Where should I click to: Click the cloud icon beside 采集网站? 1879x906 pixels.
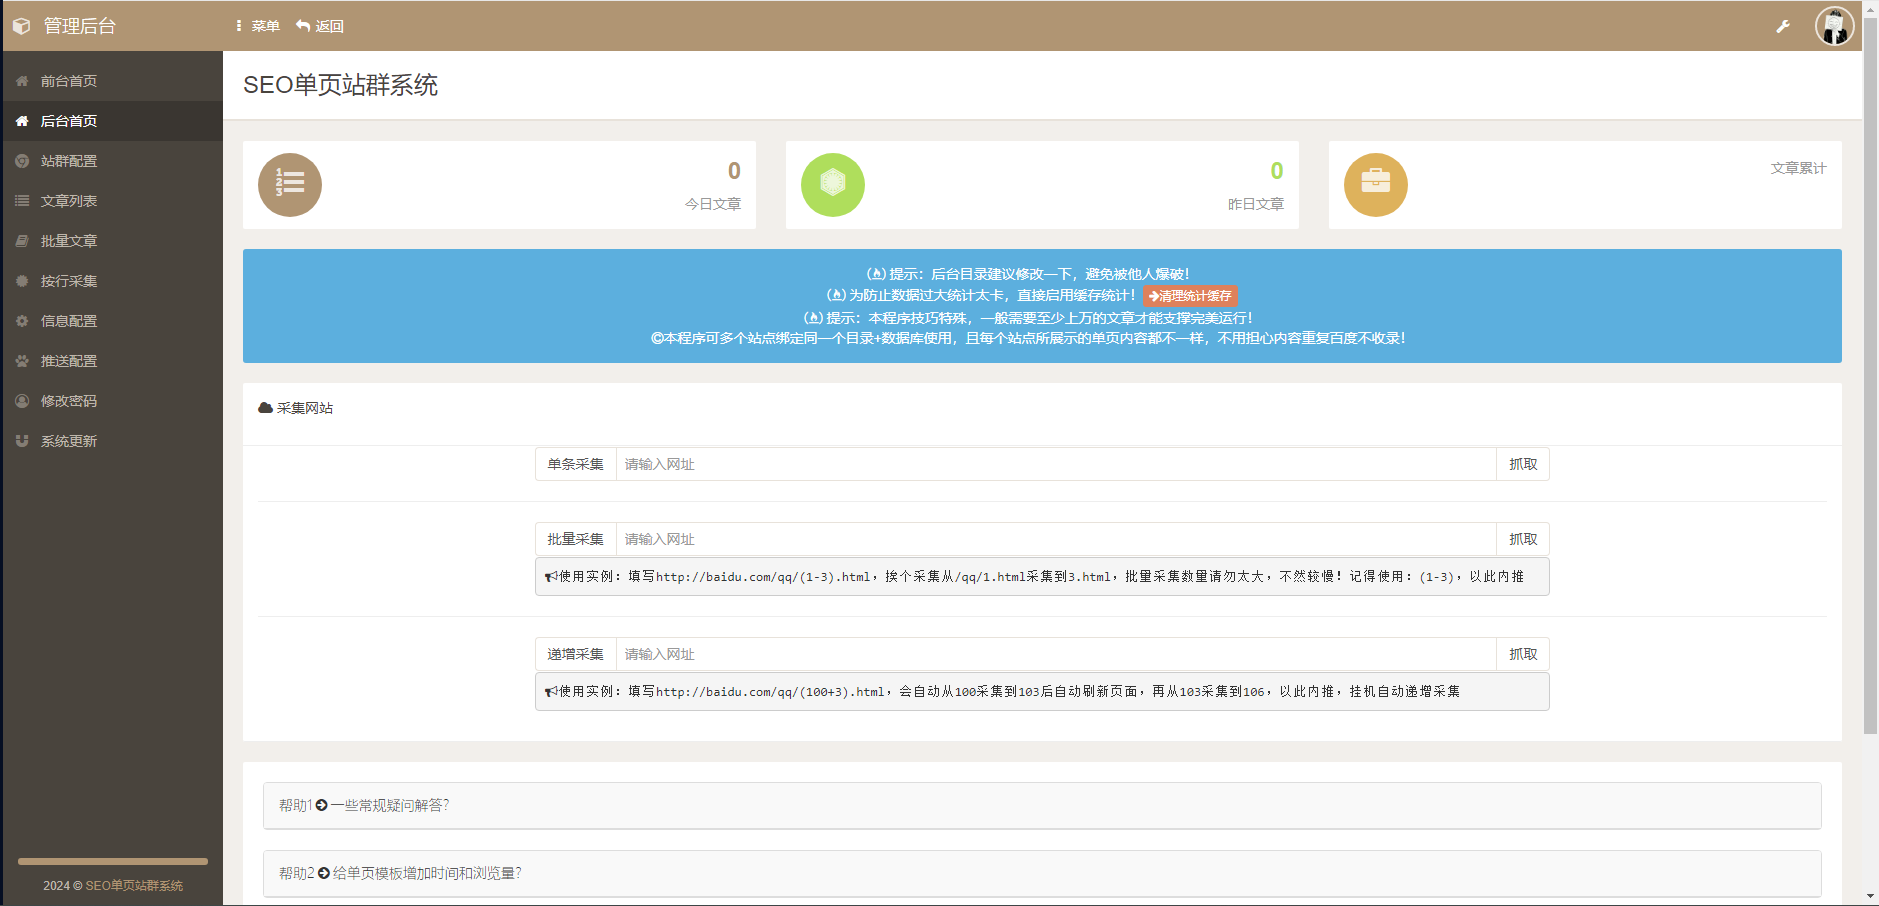click(265, 407)
